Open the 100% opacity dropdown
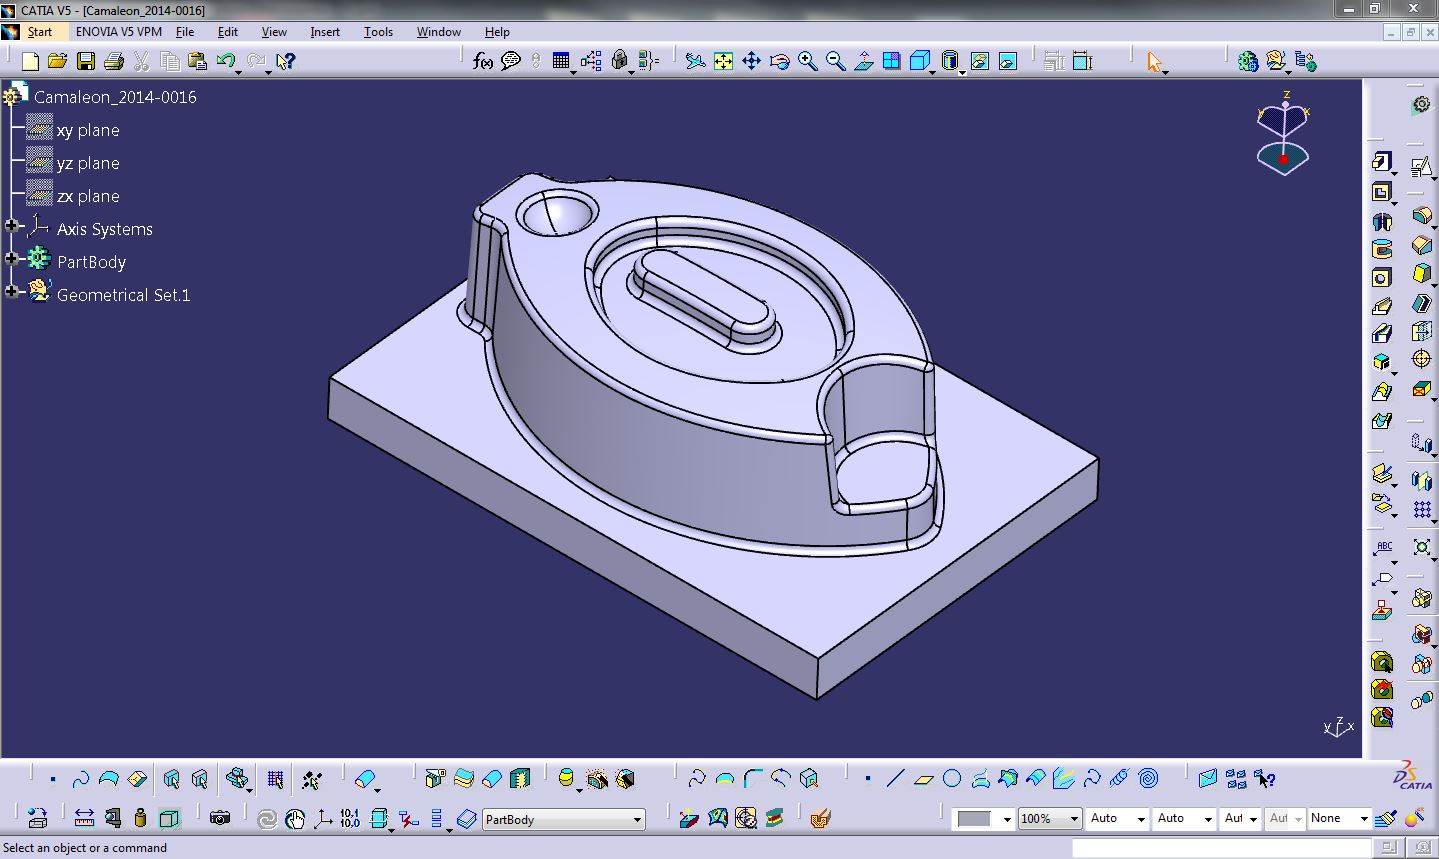Image resolution: width=1439 pixels, height=859 pixels. [1074, 819]
